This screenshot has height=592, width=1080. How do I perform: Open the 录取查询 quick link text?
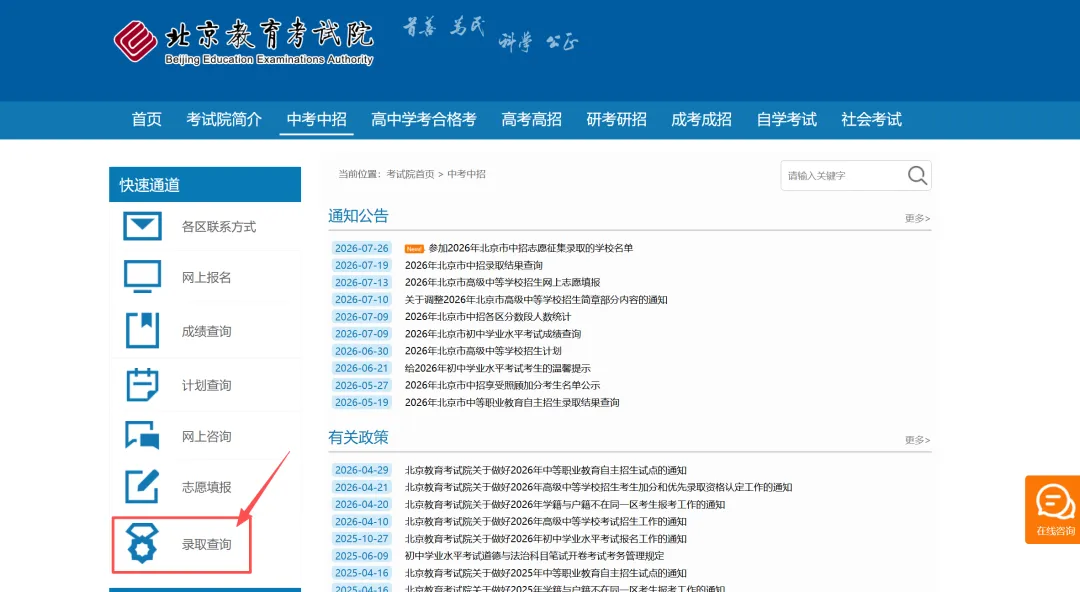coord(206,544)
